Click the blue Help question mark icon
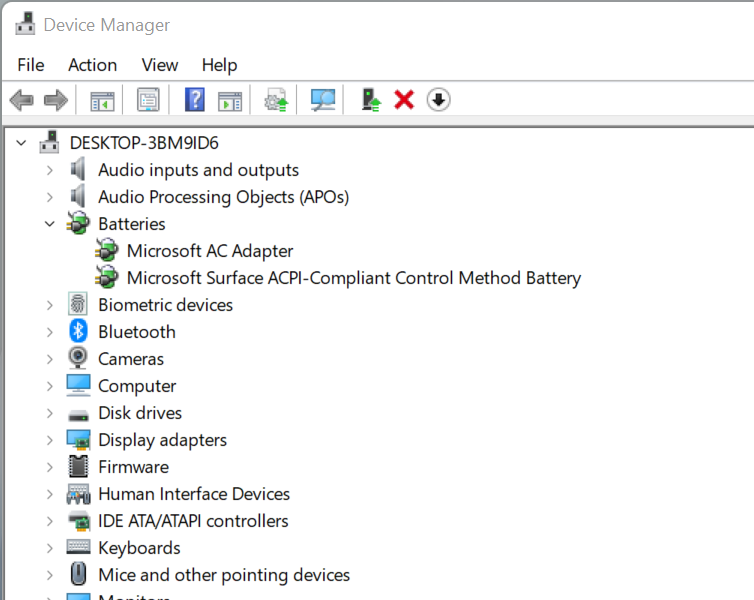 point(195,100)
